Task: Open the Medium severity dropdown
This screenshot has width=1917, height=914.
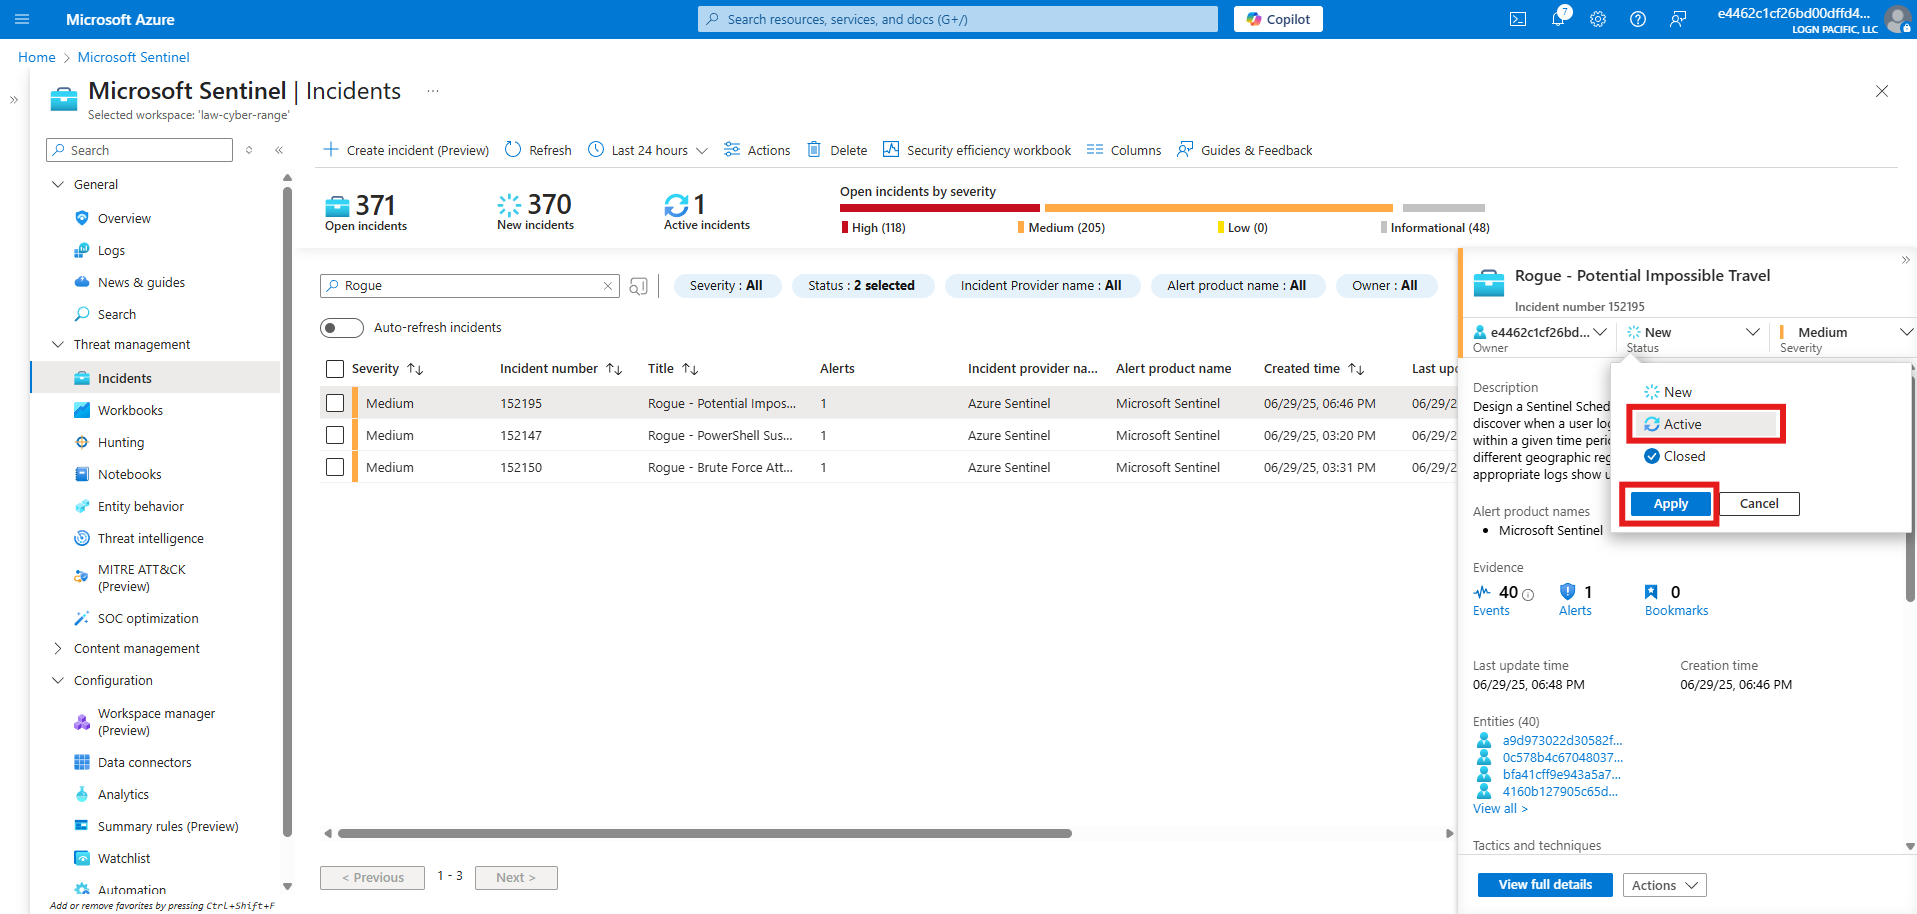Action: point(1844,333)
